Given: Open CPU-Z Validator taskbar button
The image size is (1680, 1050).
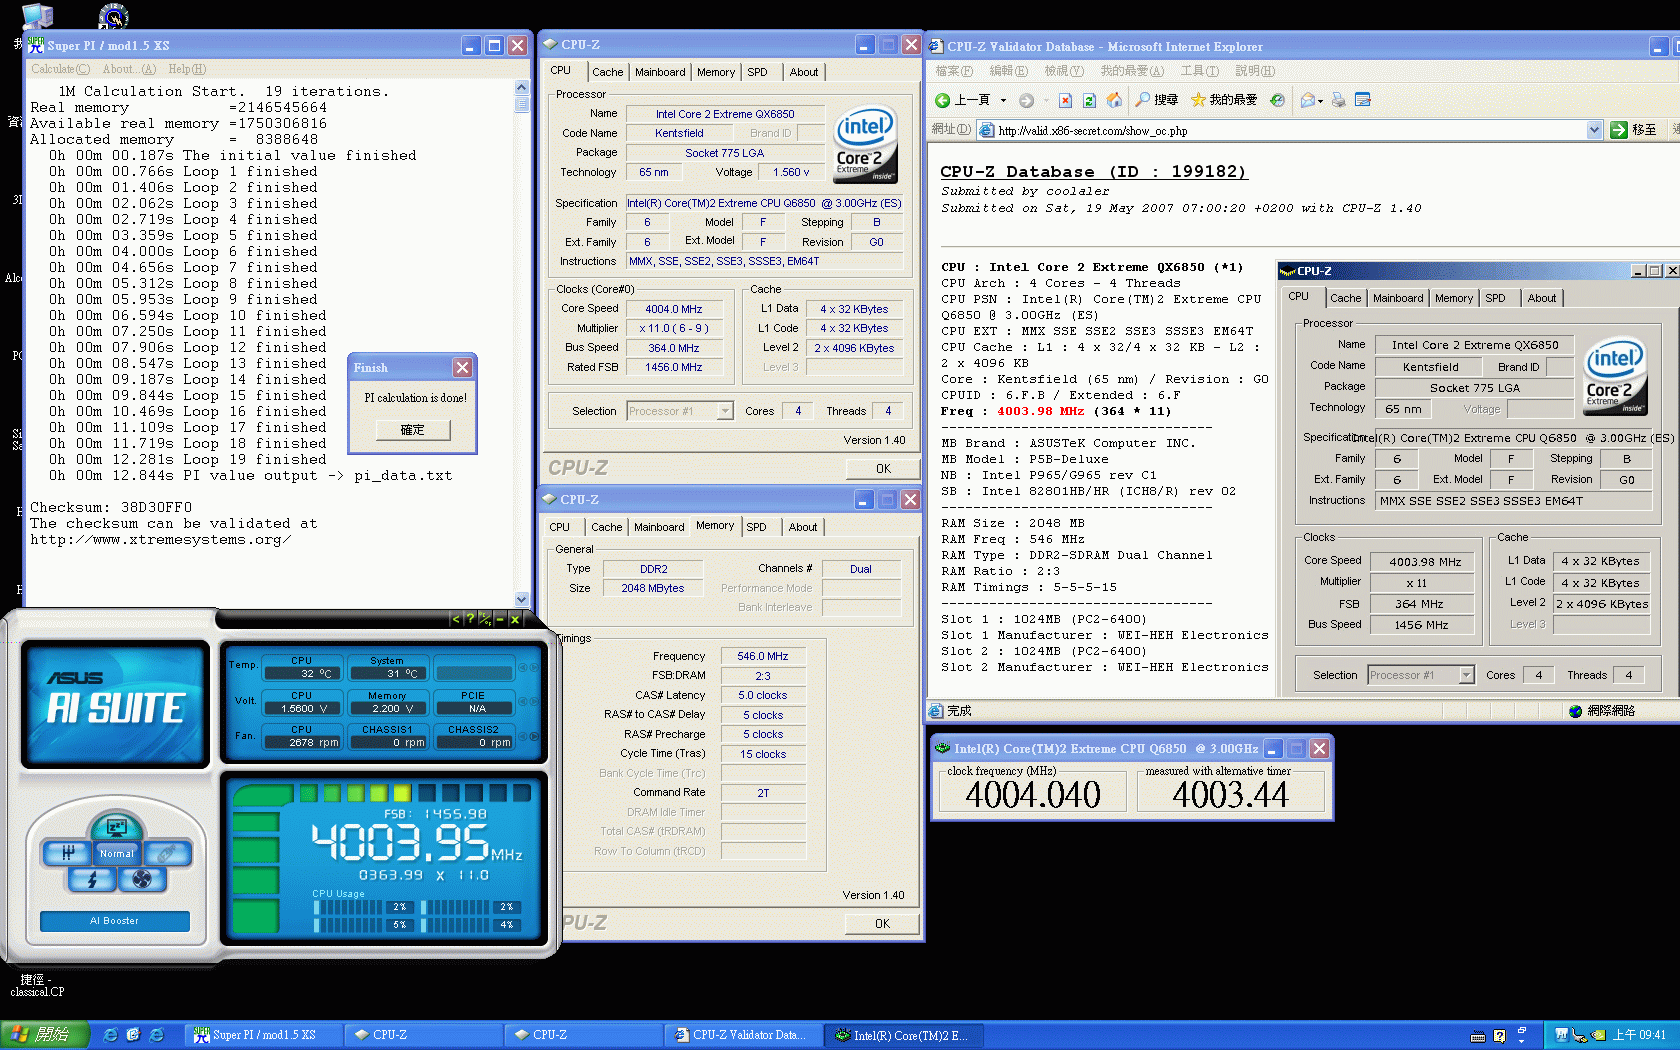Looking at the screenshot, I should tap(743, 1035).
